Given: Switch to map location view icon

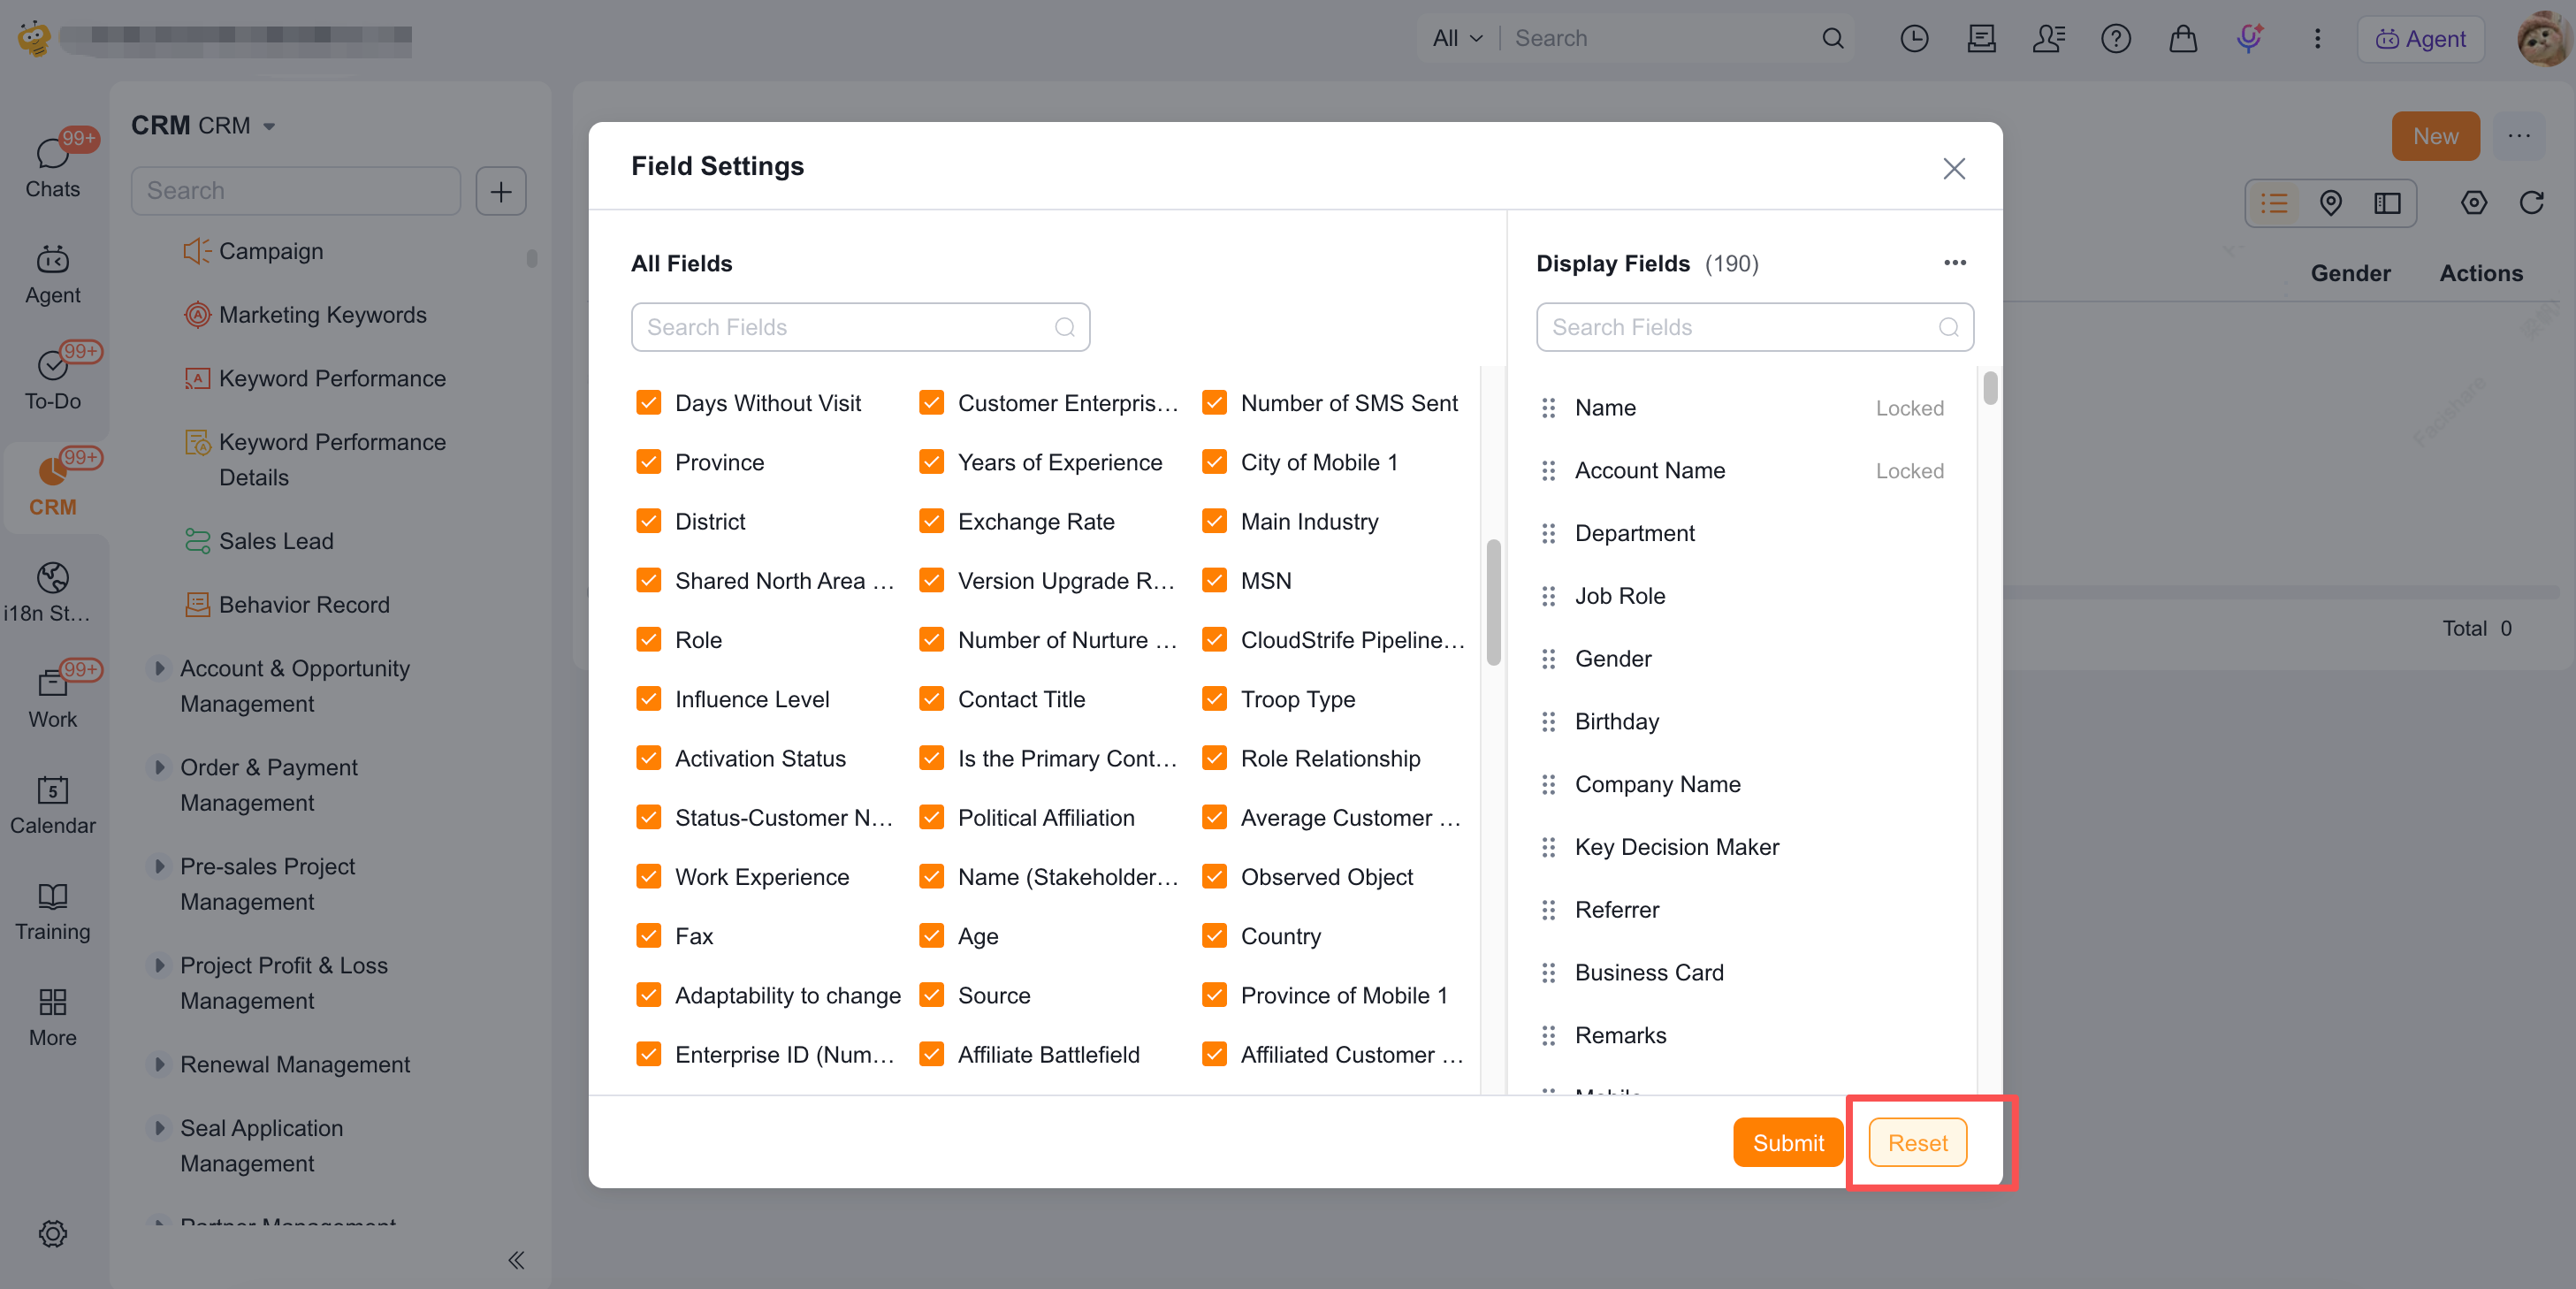Looking at the screenshot, I should pos(2330,203).
